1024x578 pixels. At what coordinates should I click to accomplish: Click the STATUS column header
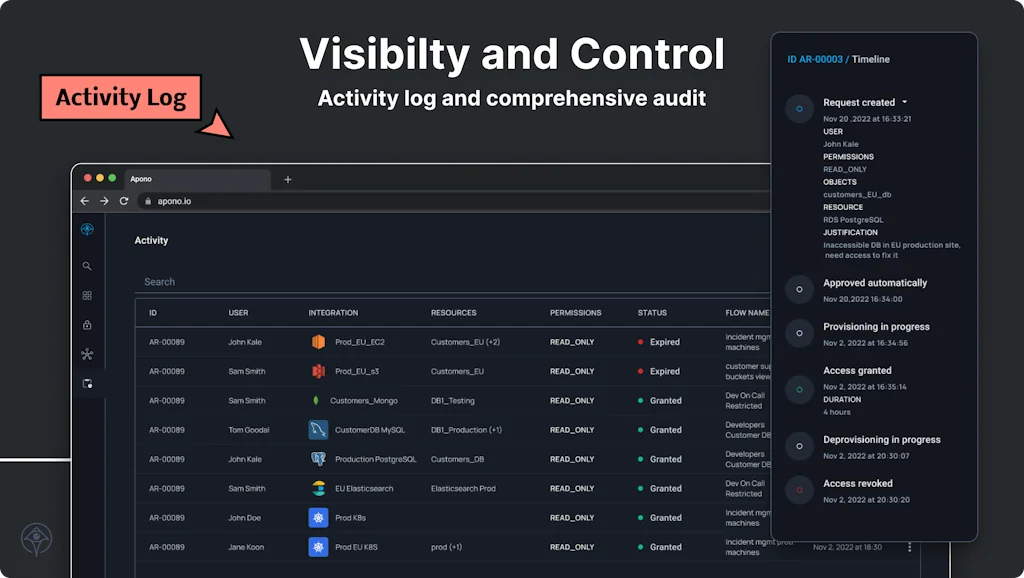point(652,313)
